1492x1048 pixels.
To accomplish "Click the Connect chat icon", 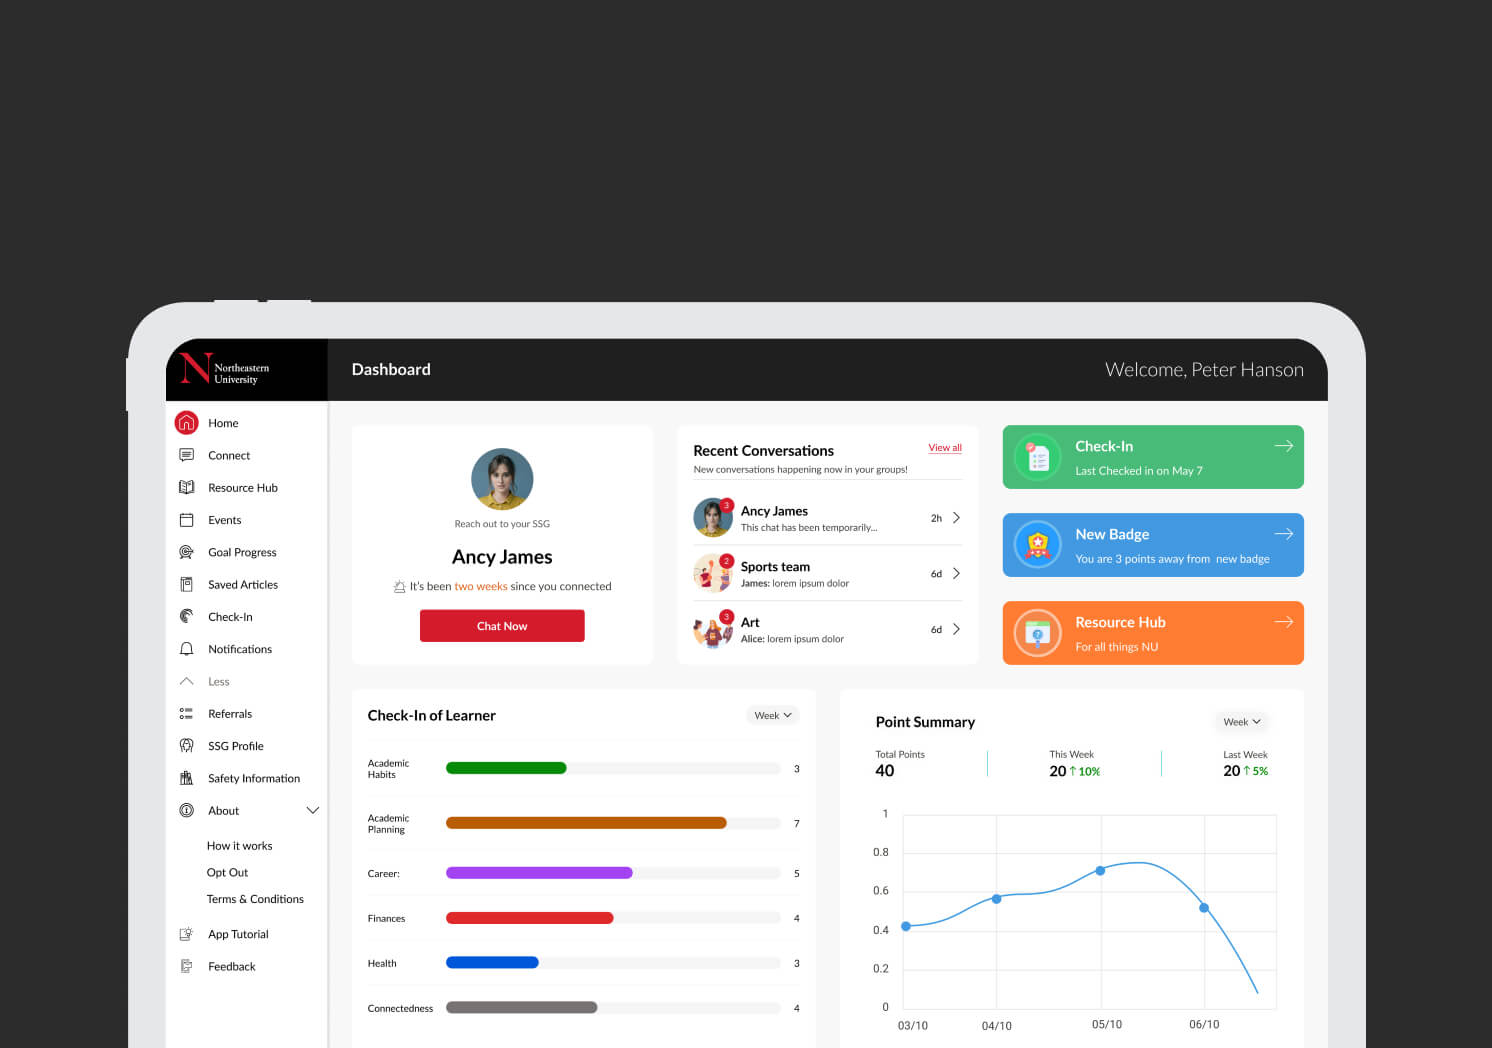I will click(x=186, y=455).
